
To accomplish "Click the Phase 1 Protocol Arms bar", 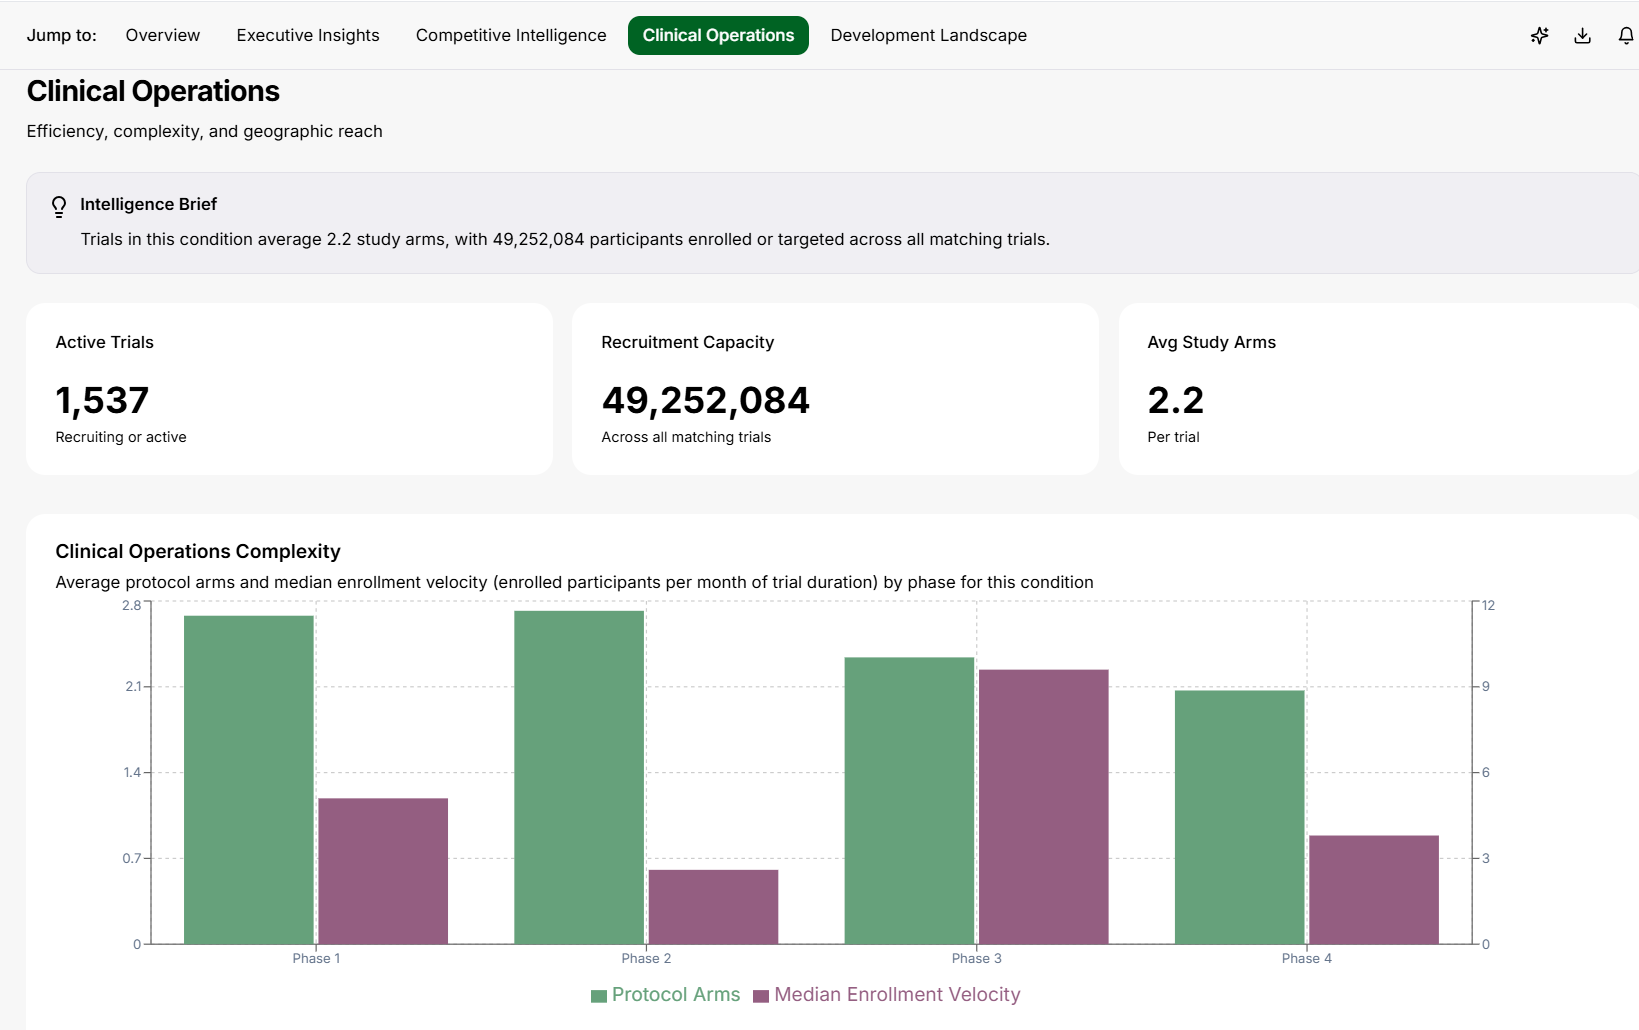I will click(x=249, y=780).
